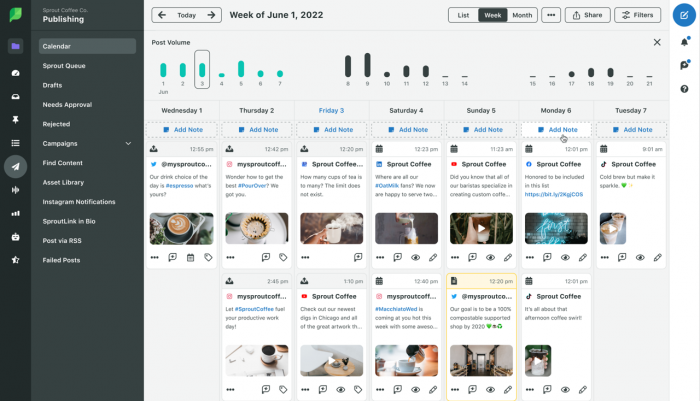Add Note for Monday 6
The width and height of the screenshot is (700, 401).
pos(556,129)
